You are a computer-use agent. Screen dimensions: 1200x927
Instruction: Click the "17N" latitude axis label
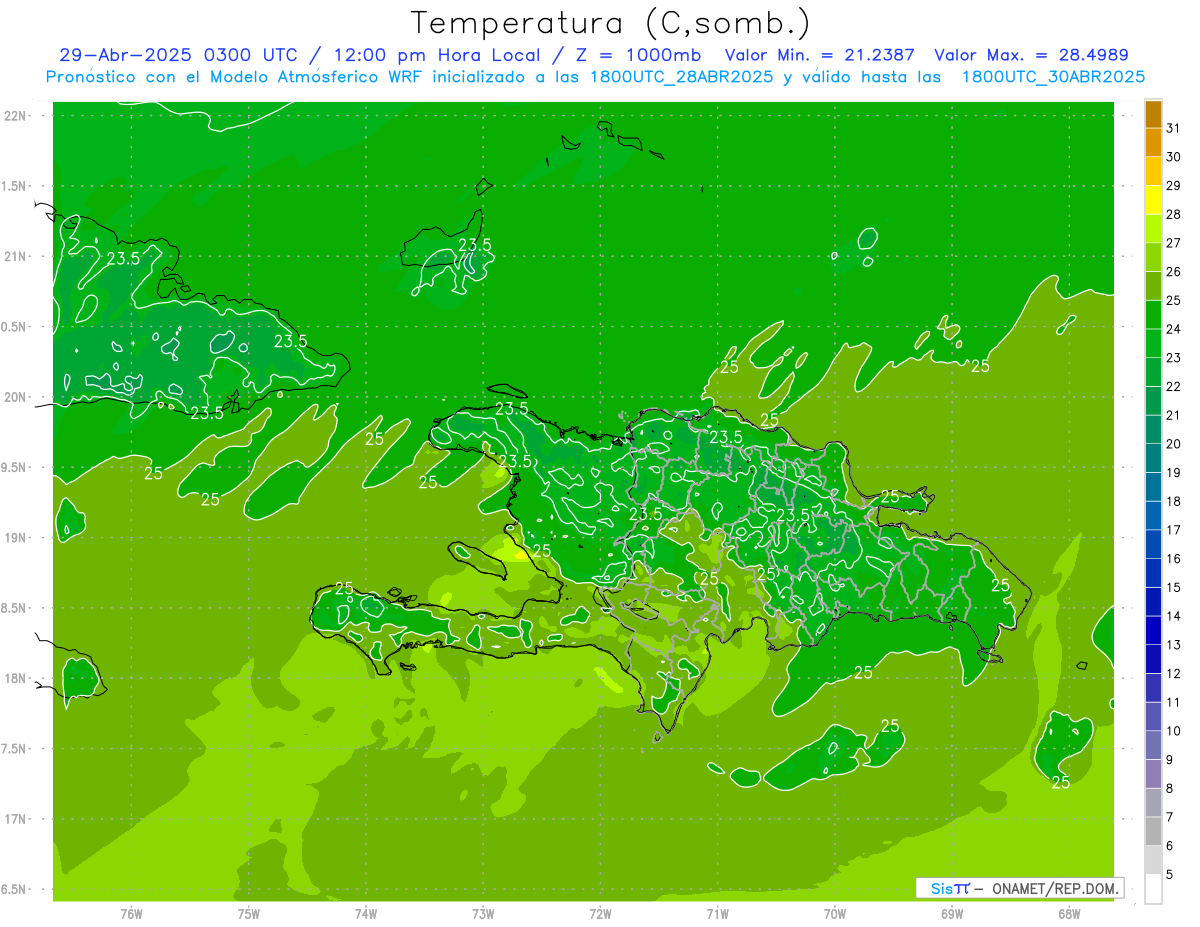click(x=14, y=819)
